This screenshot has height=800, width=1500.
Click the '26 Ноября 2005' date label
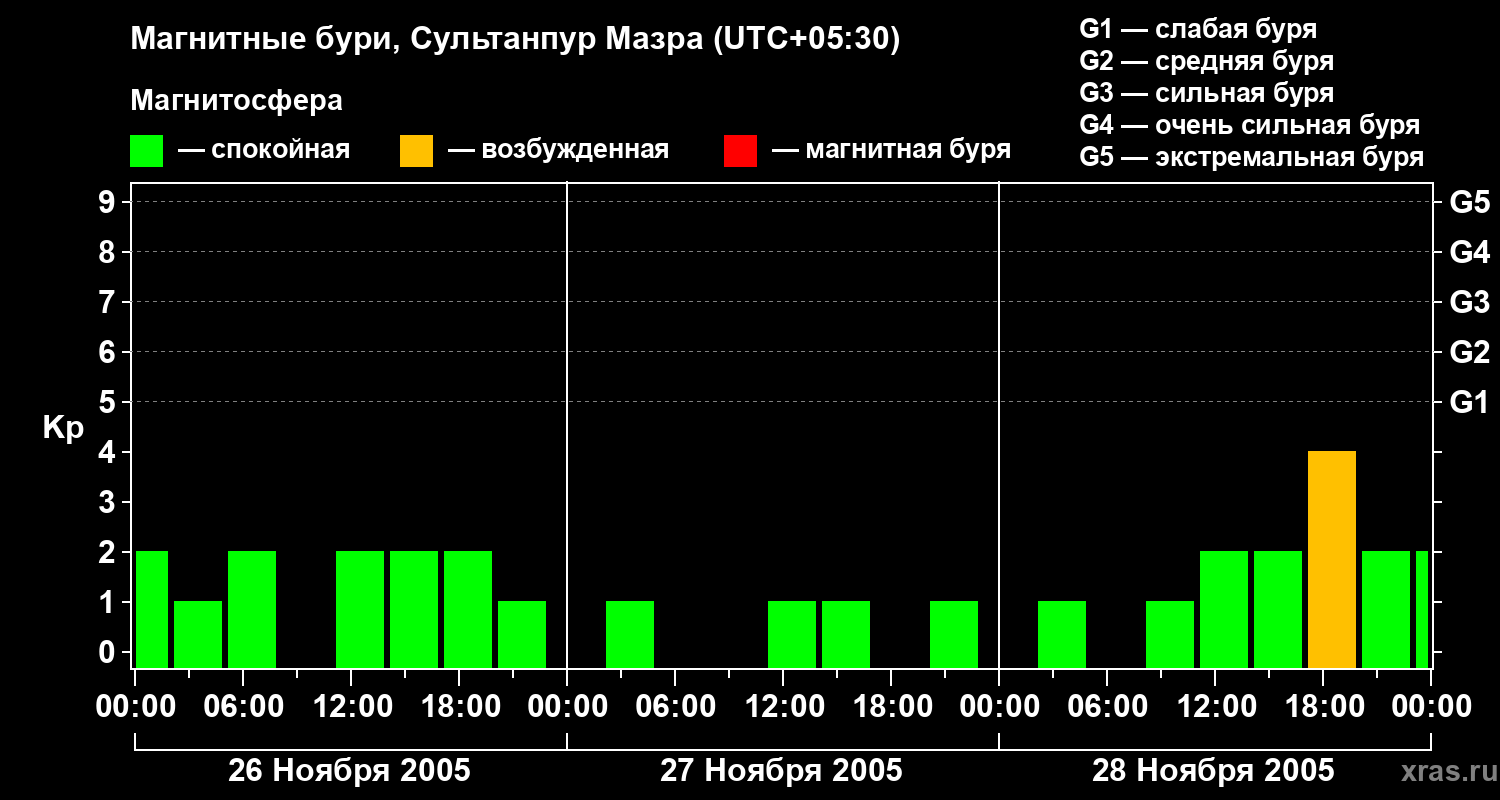(x=349, y=771)
